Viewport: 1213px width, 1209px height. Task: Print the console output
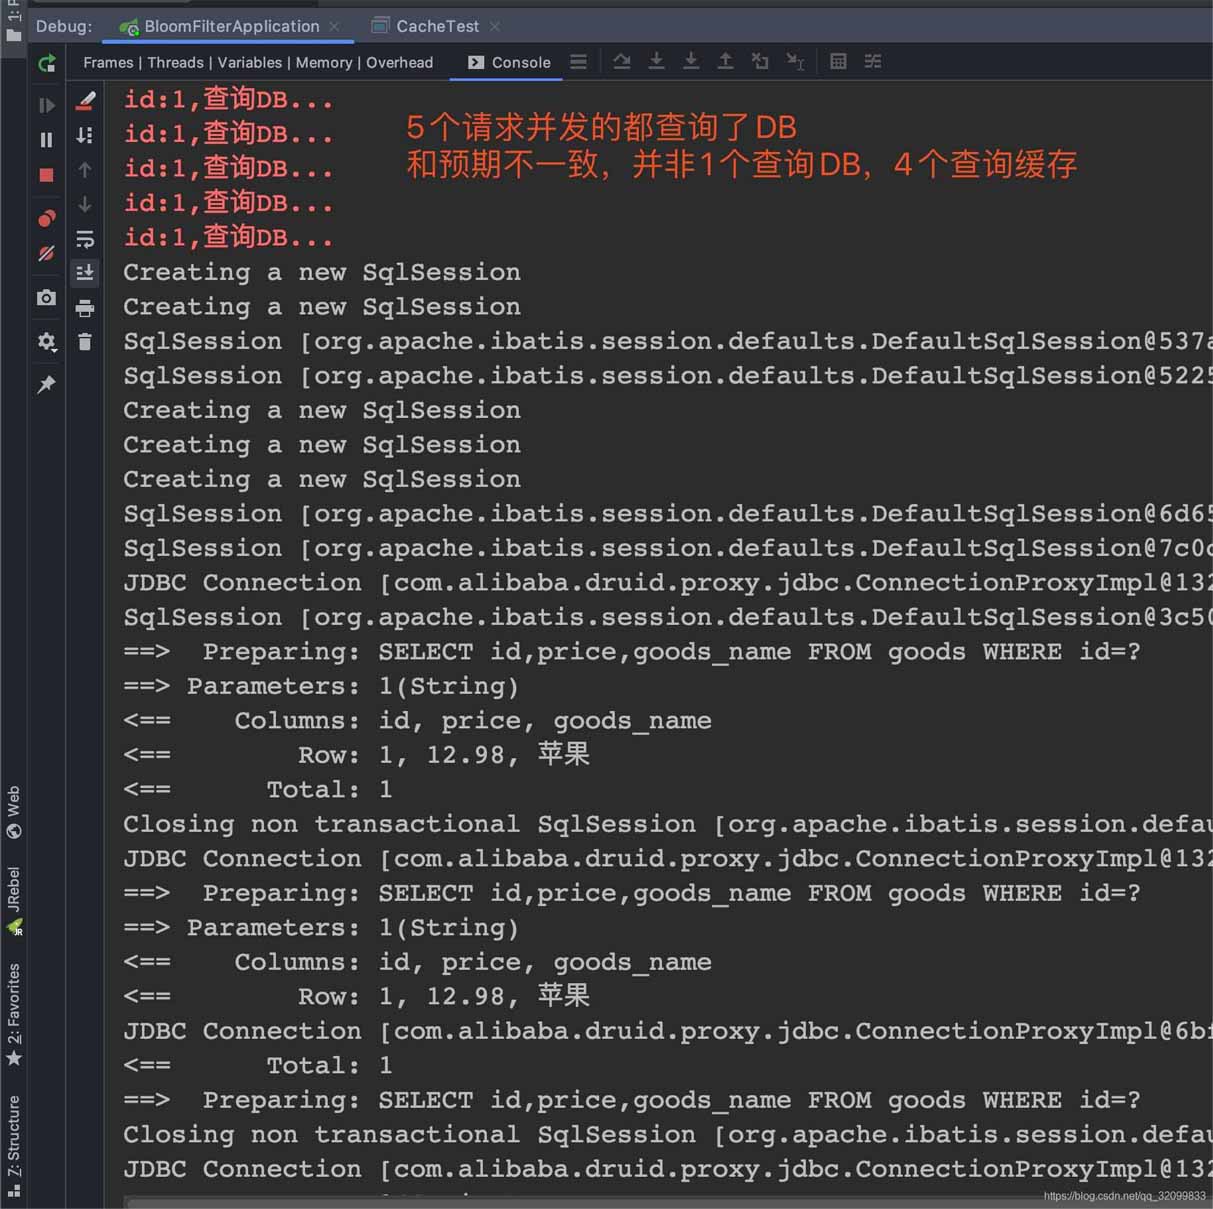(85, 308)
